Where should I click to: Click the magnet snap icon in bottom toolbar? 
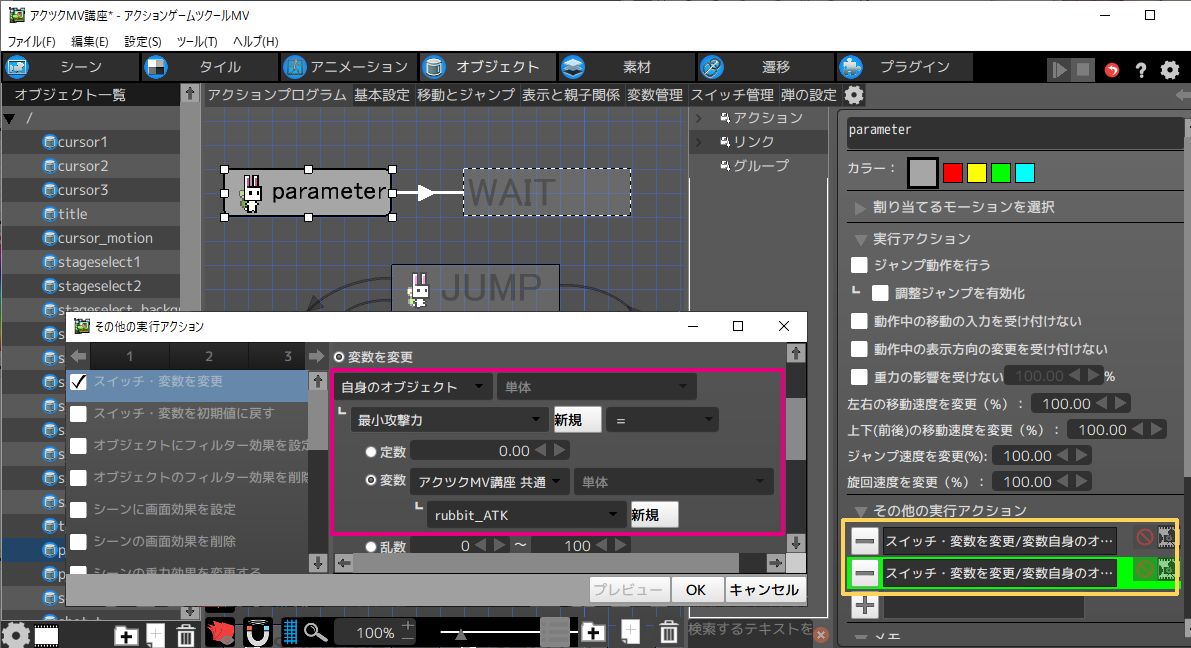point(257,632)
